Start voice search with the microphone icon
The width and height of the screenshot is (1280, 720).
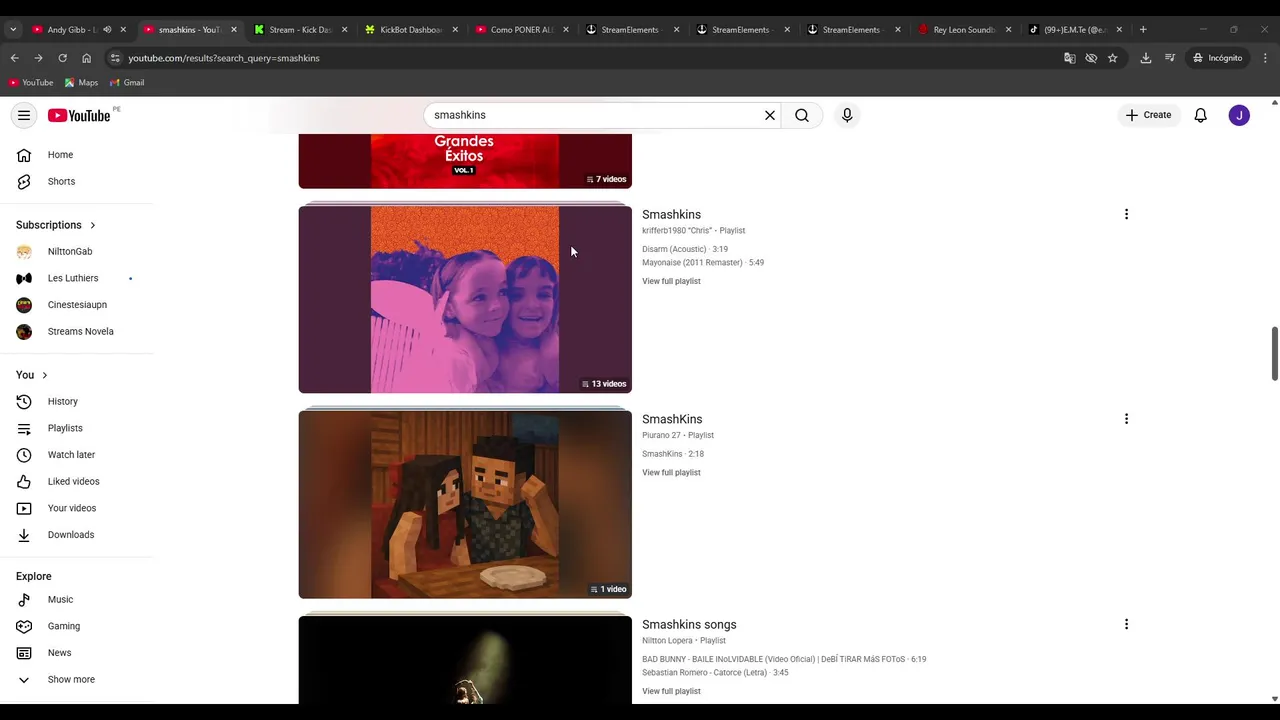tap(847, 115)
